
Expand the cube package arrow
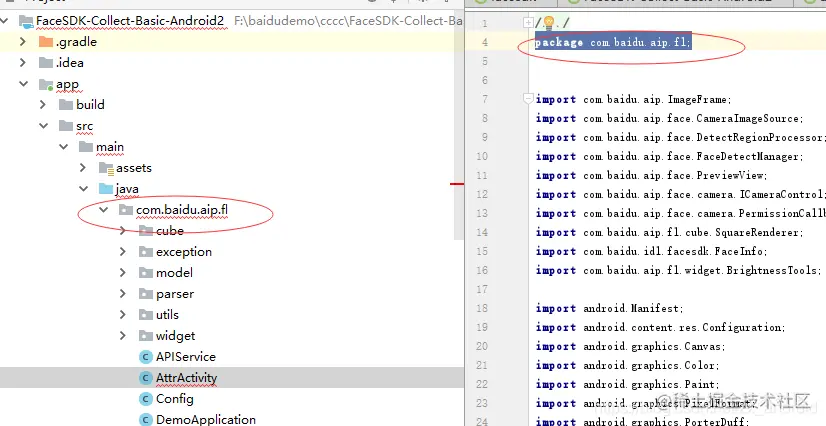click(123, 231)
